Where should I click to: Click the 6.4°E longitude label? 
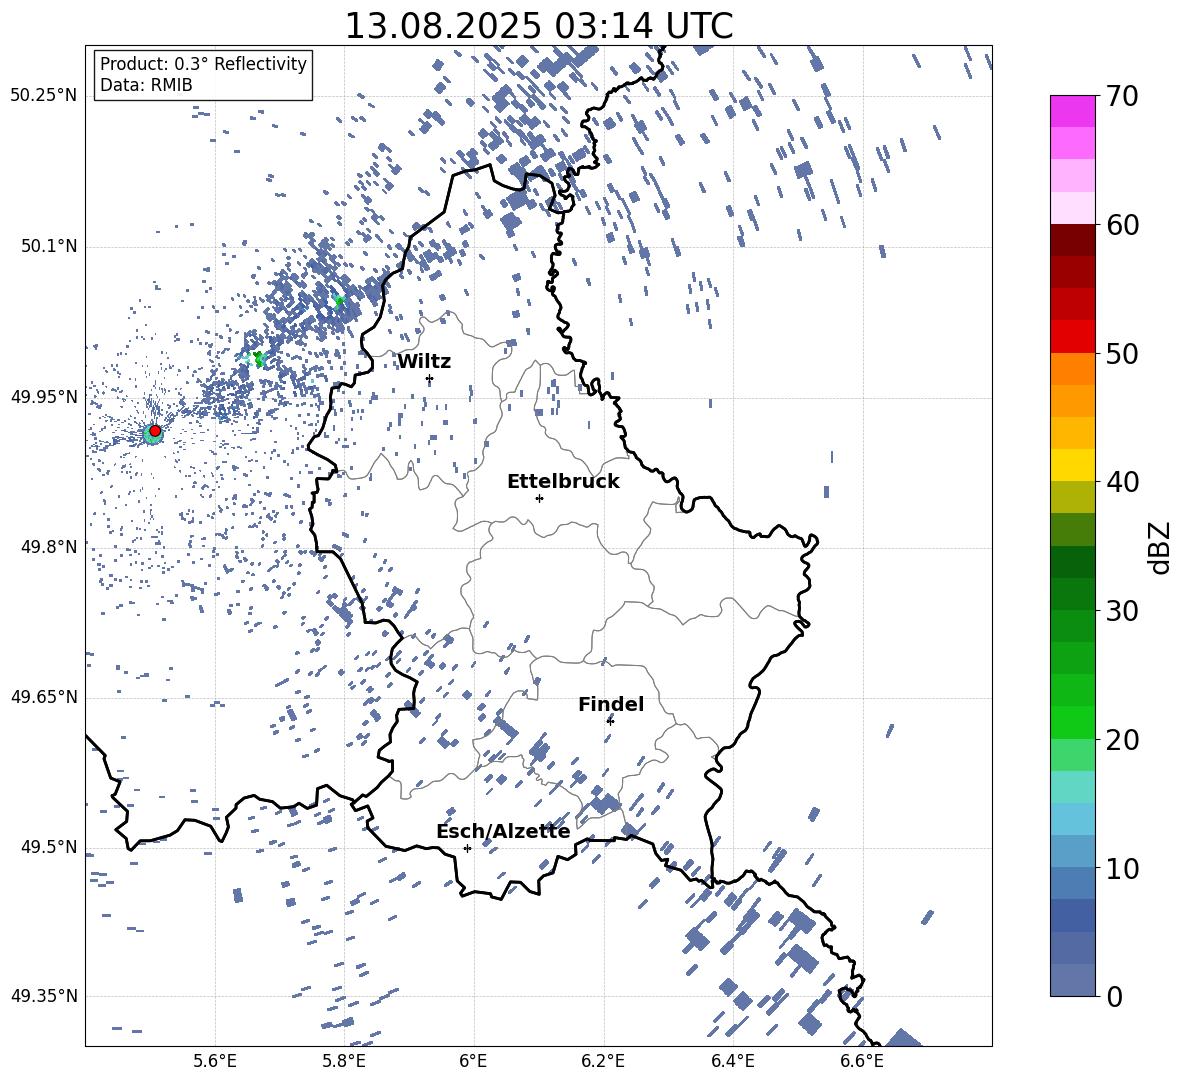point(732,1061)
